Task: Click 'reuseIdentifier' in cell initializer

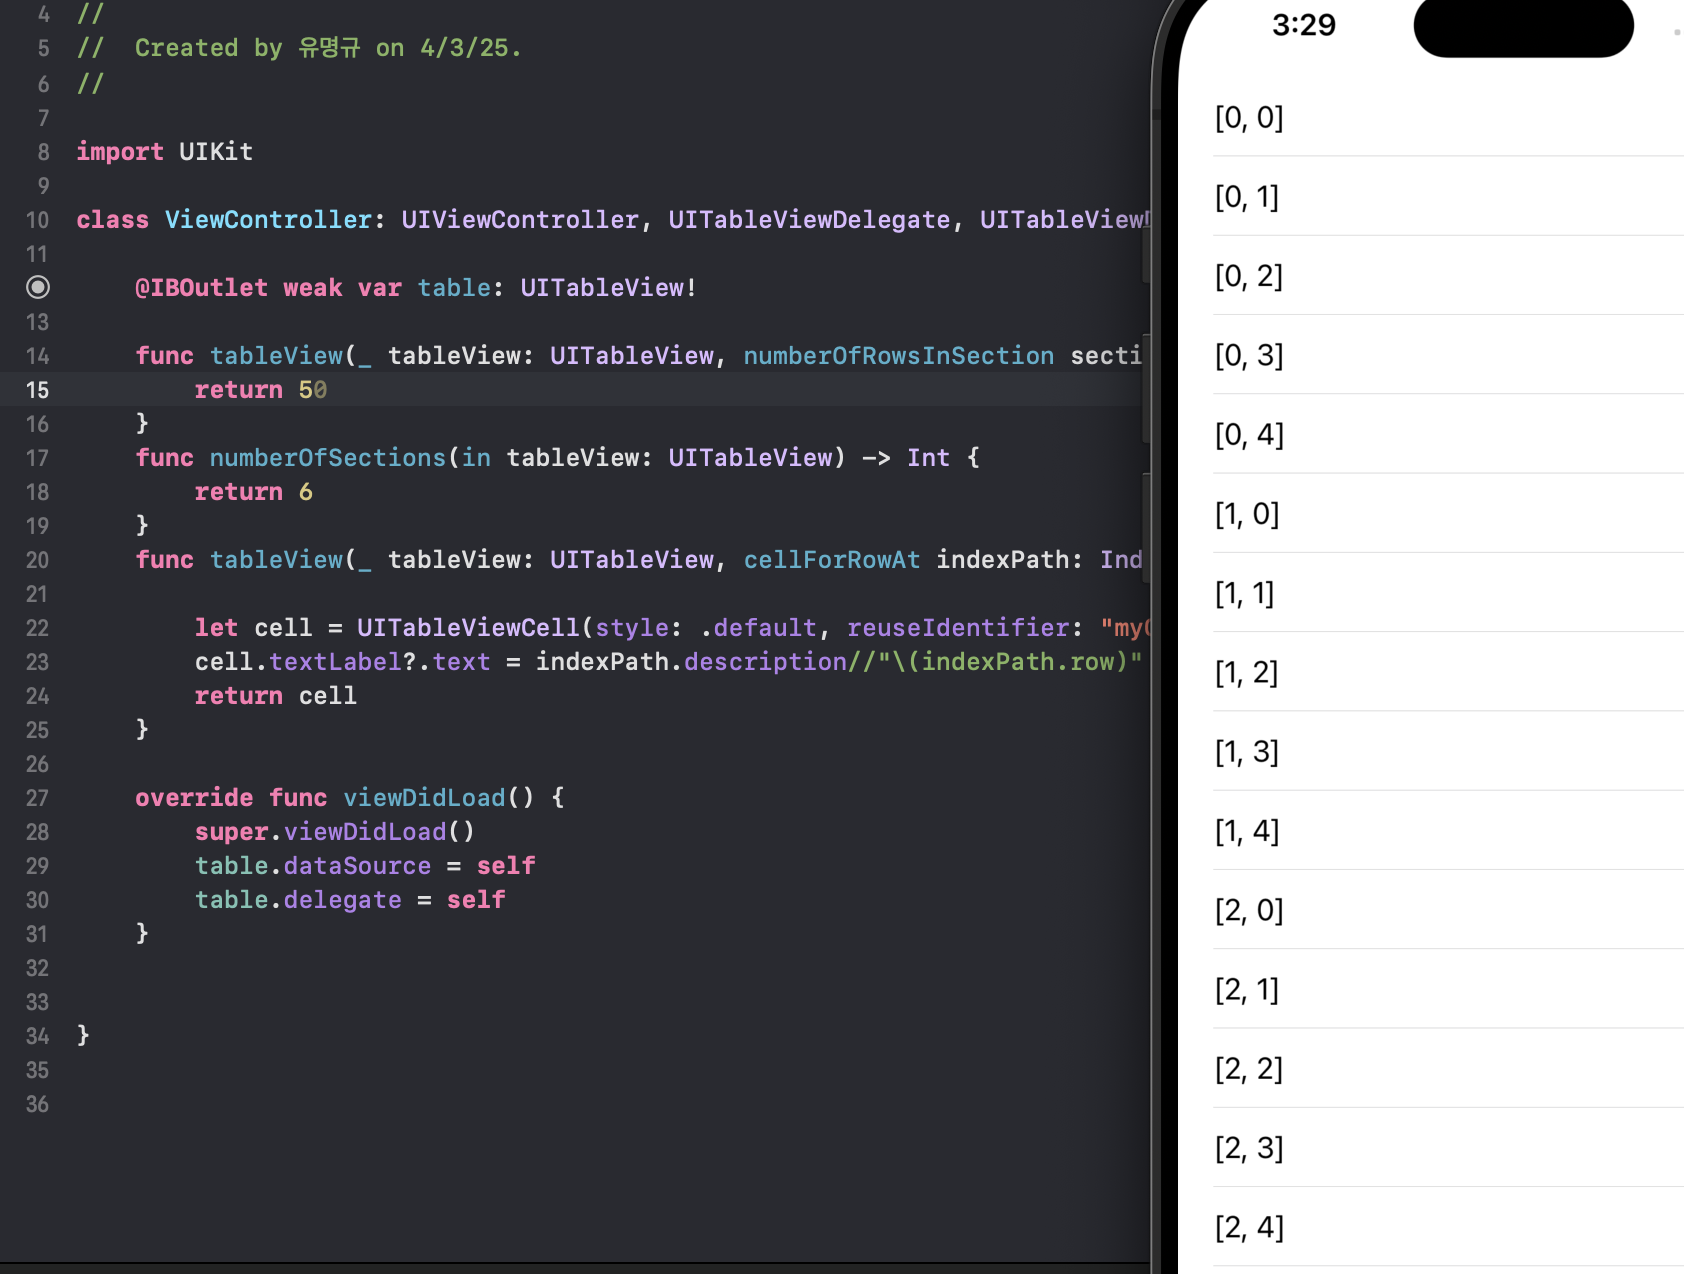Action: [x=958, y=628]
